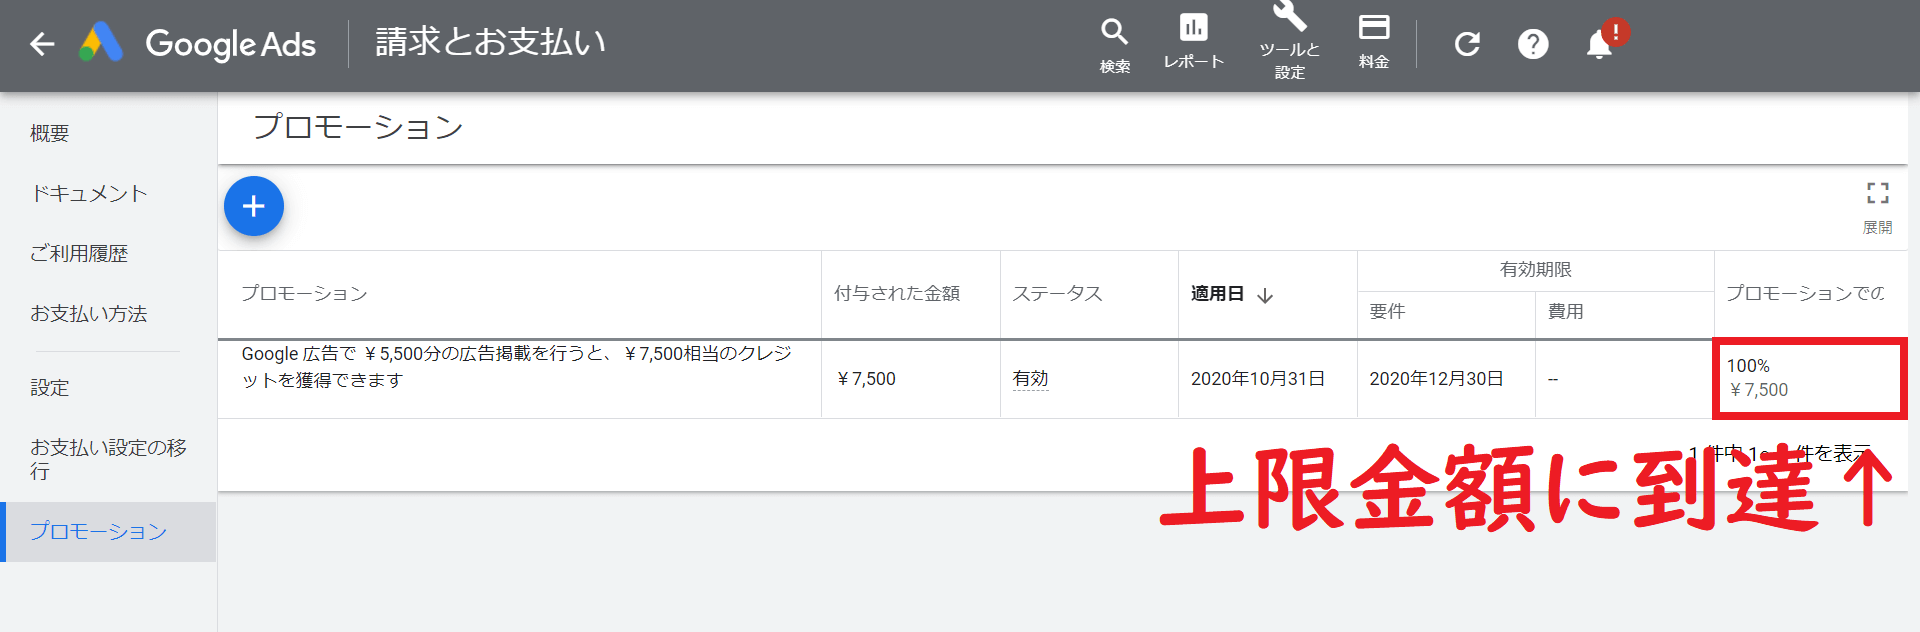Open the help question mark icon
Viewport: 1920px width, 632px height.
[x=1533, y=44]
